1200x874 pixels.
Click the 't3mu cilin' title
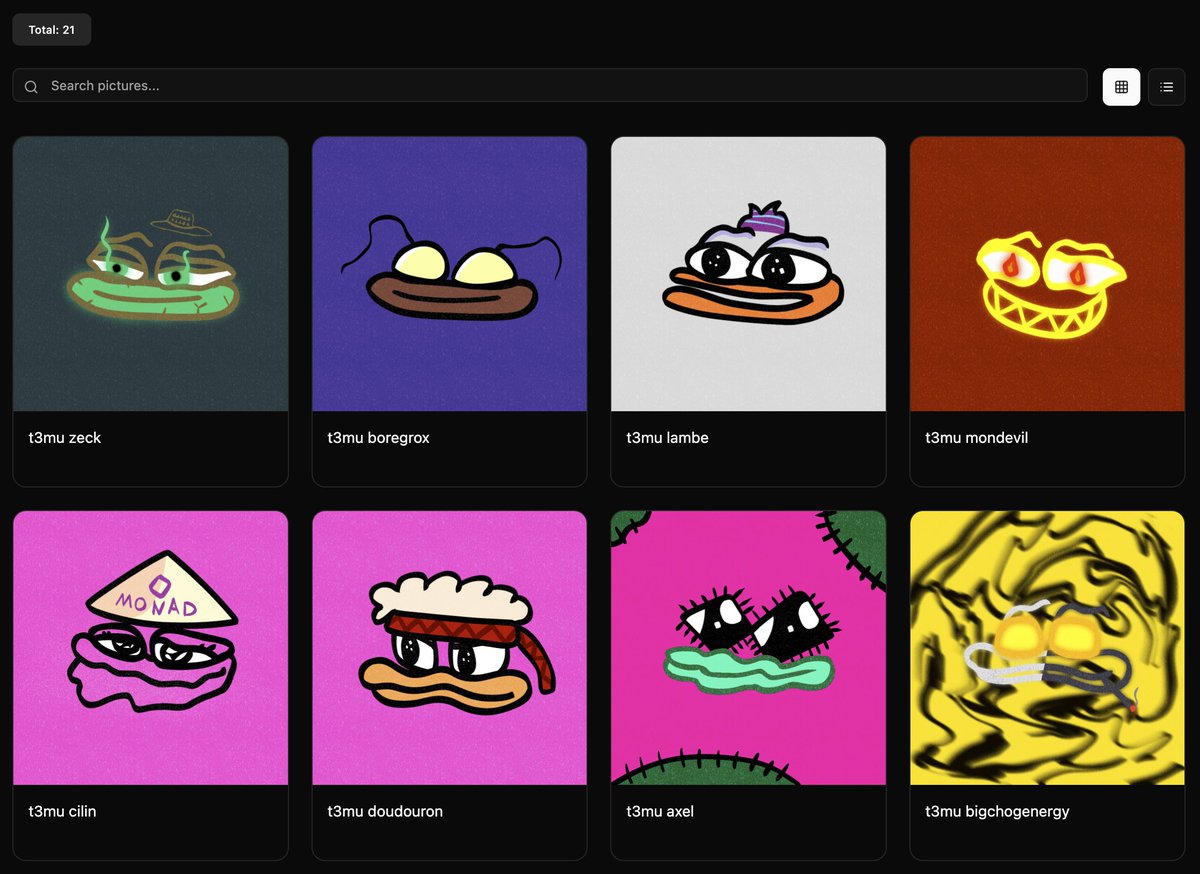coord(62,812)
